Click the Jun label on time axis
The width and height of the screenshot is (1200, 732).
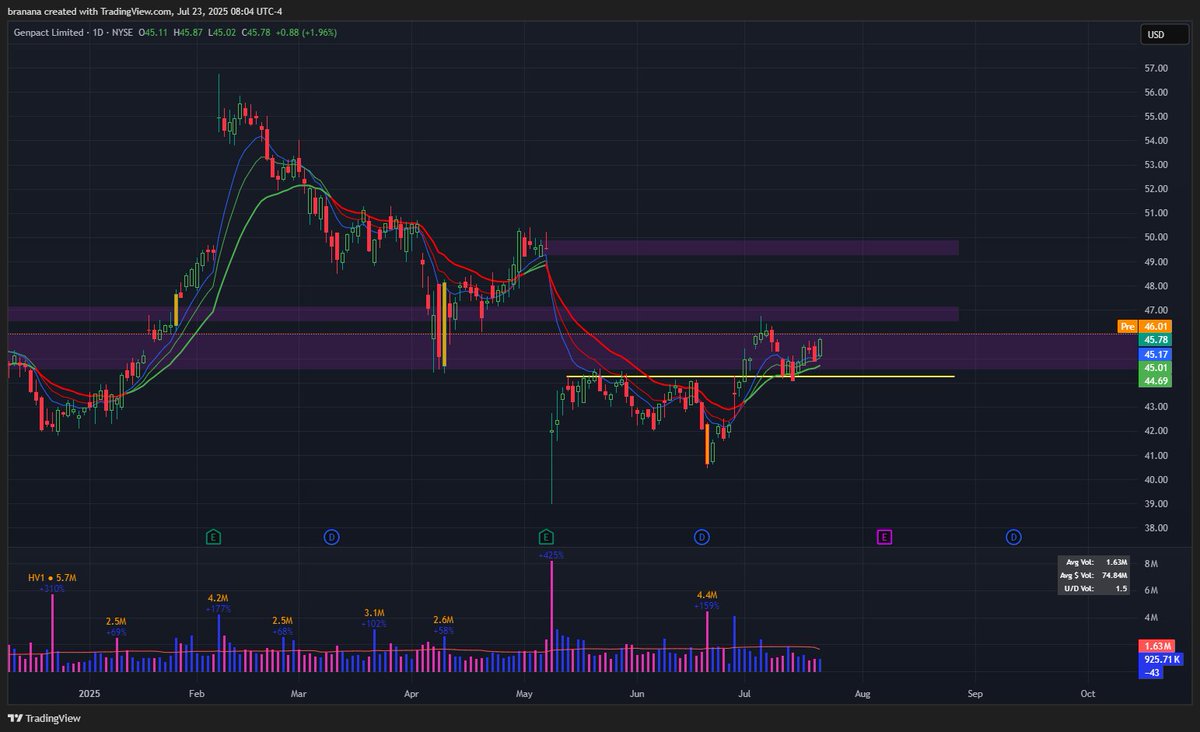point(636,693)
